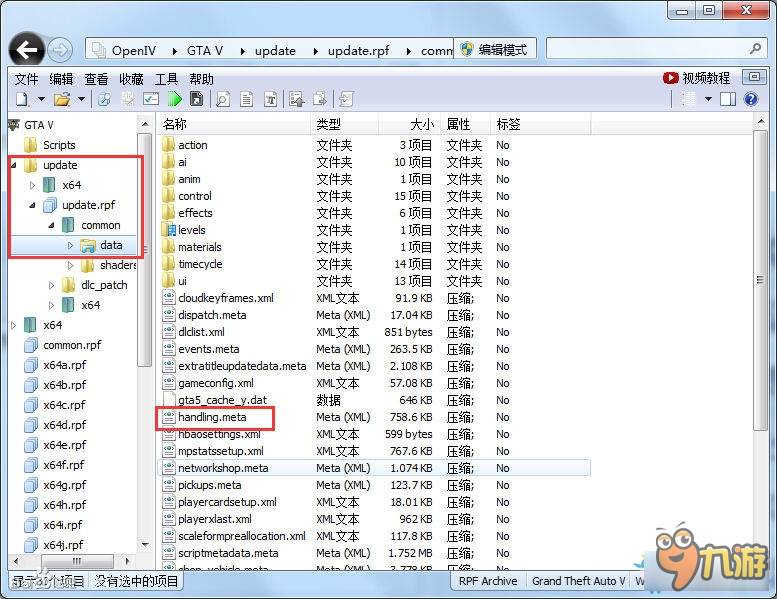
Task: Click the blue help question icon
Action: [x=751, y=100]
